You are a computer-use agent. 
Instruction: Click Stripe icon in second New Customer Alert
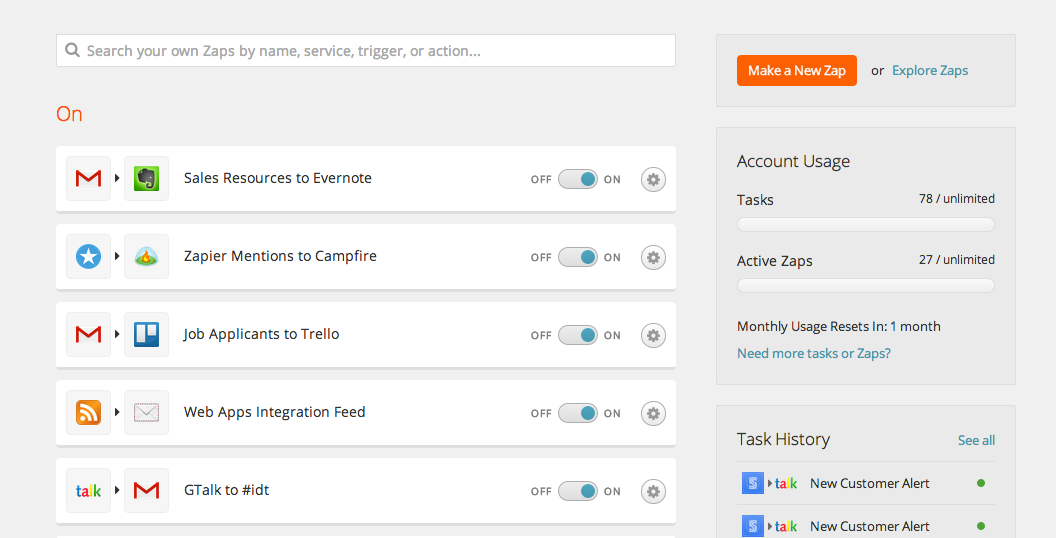pos(753,526)
